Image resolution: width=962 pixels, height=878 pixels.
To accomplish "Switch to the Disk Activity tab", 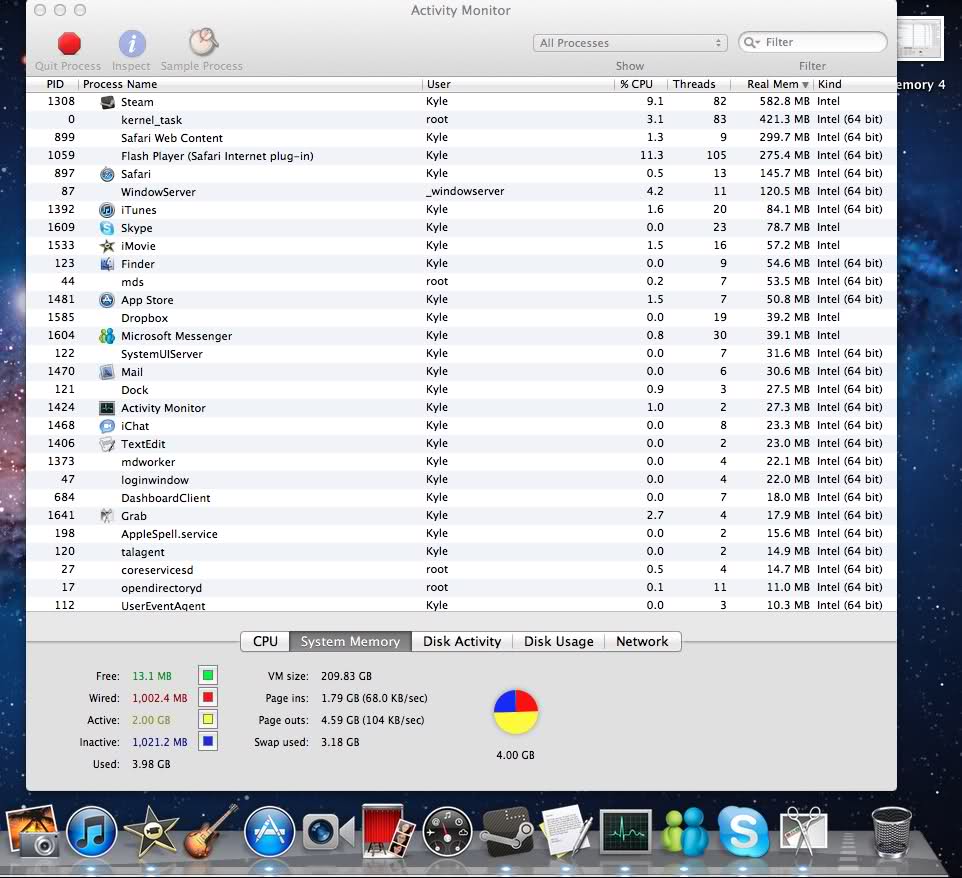I will click(462, 641).
